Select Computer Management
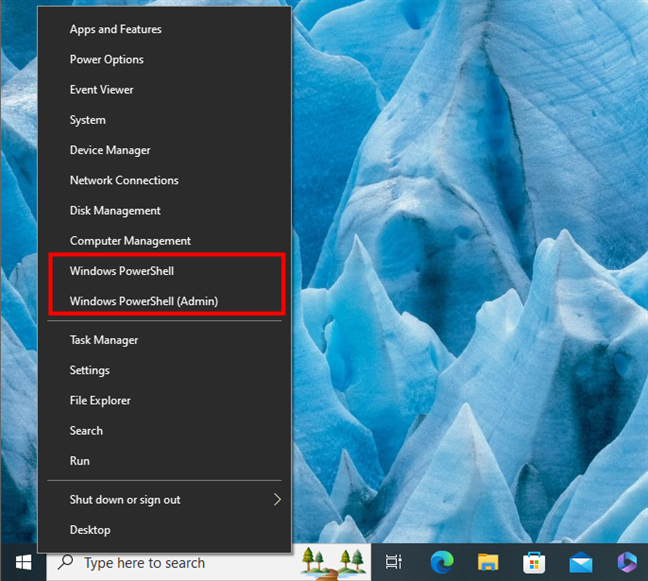648x581 pixels. click(164, 240)
